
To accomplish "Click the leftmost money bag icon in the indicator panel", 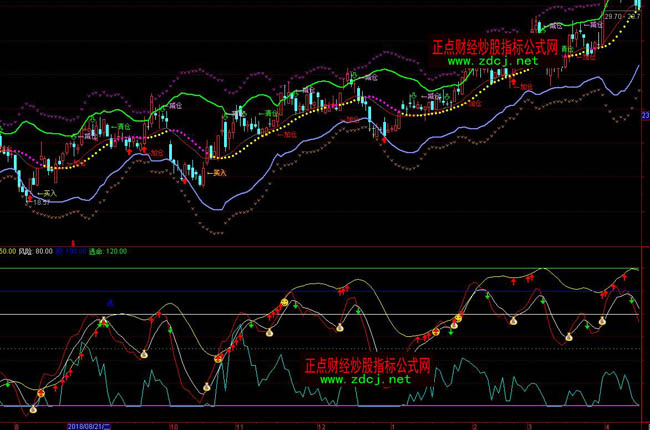I will click(x=31, y=408).
